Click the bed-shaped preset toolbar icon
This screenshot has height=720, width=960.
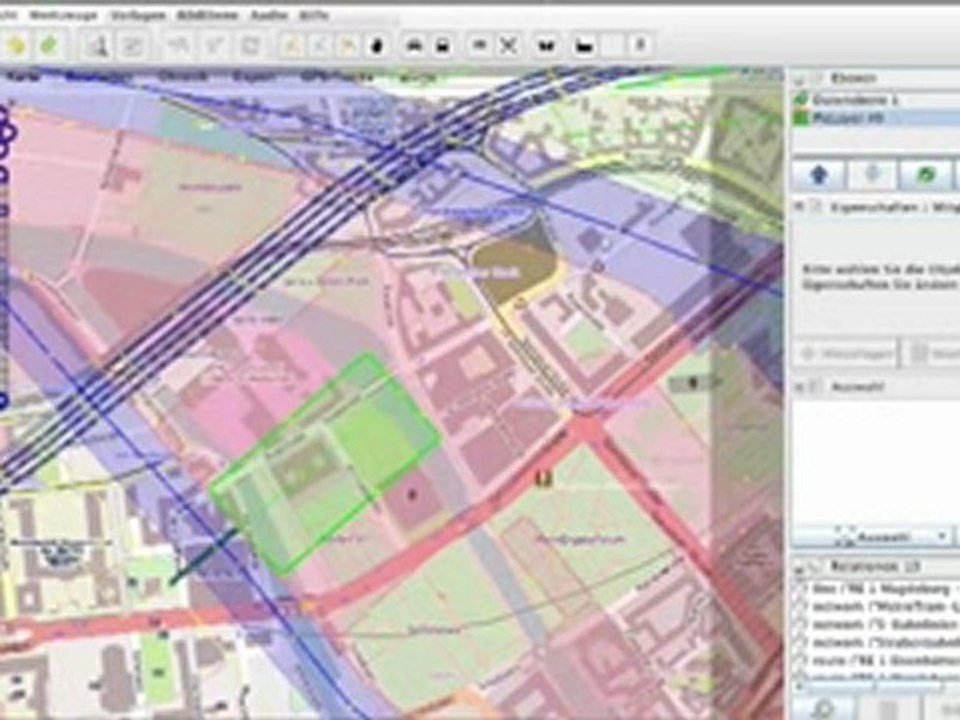[583, 45]
